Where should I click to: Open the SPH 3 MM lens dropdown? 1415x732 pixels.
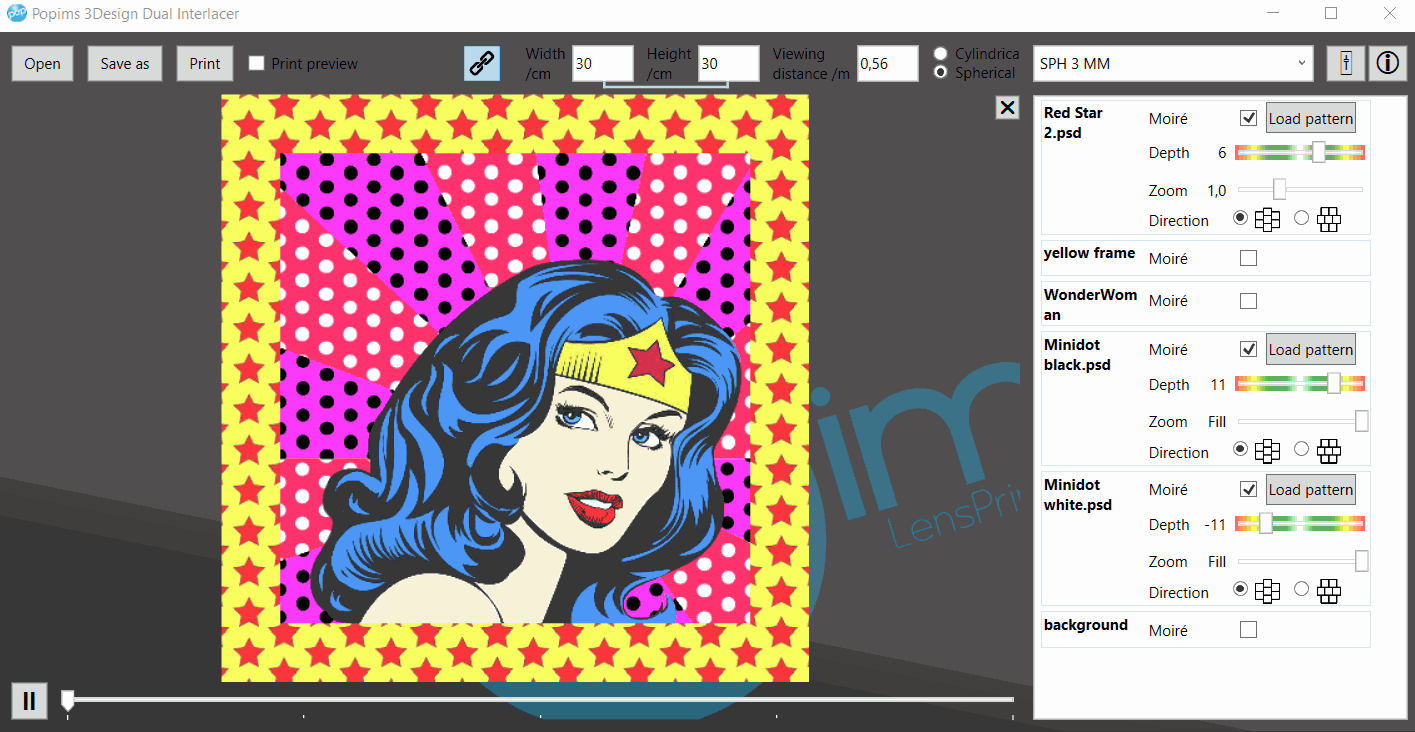1172,63
